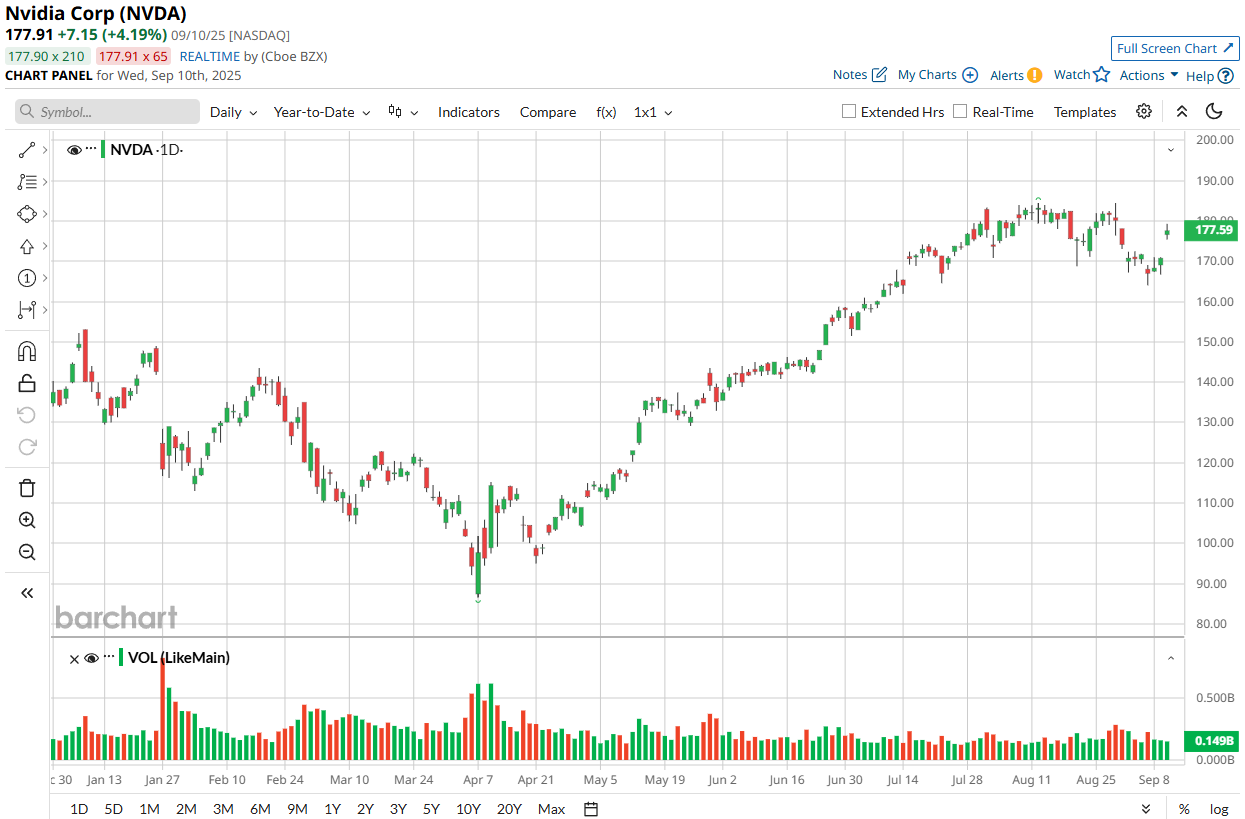Toggle log scale button
Screen dimensions: 1245x819
point(1219,809)
